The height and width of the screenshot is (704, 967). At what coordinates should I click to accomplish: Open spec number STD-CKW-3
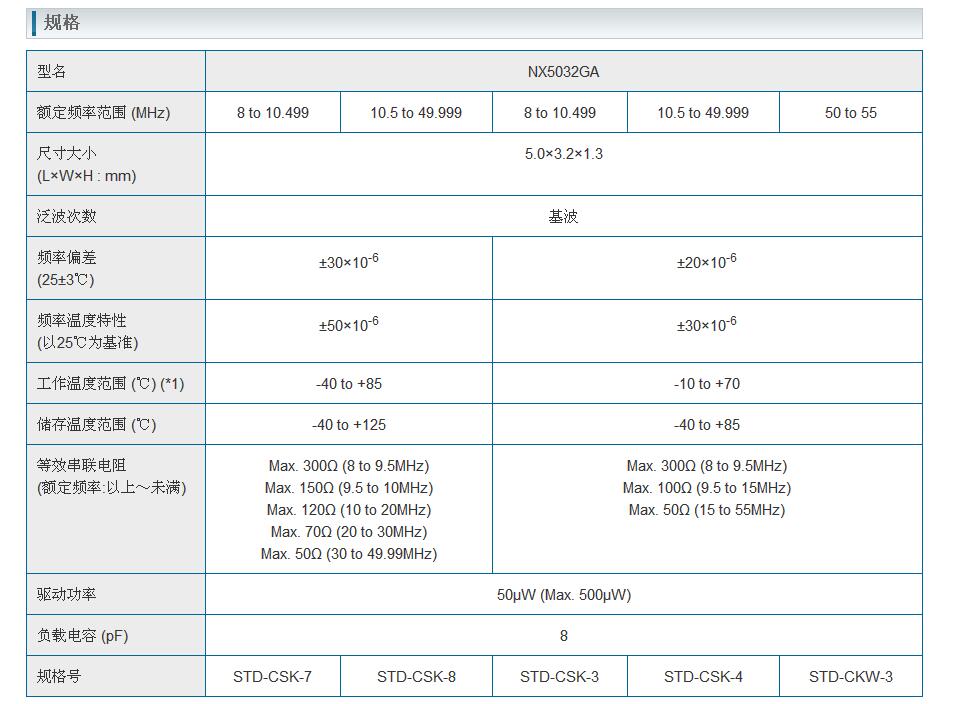click(x=850, y=677)
